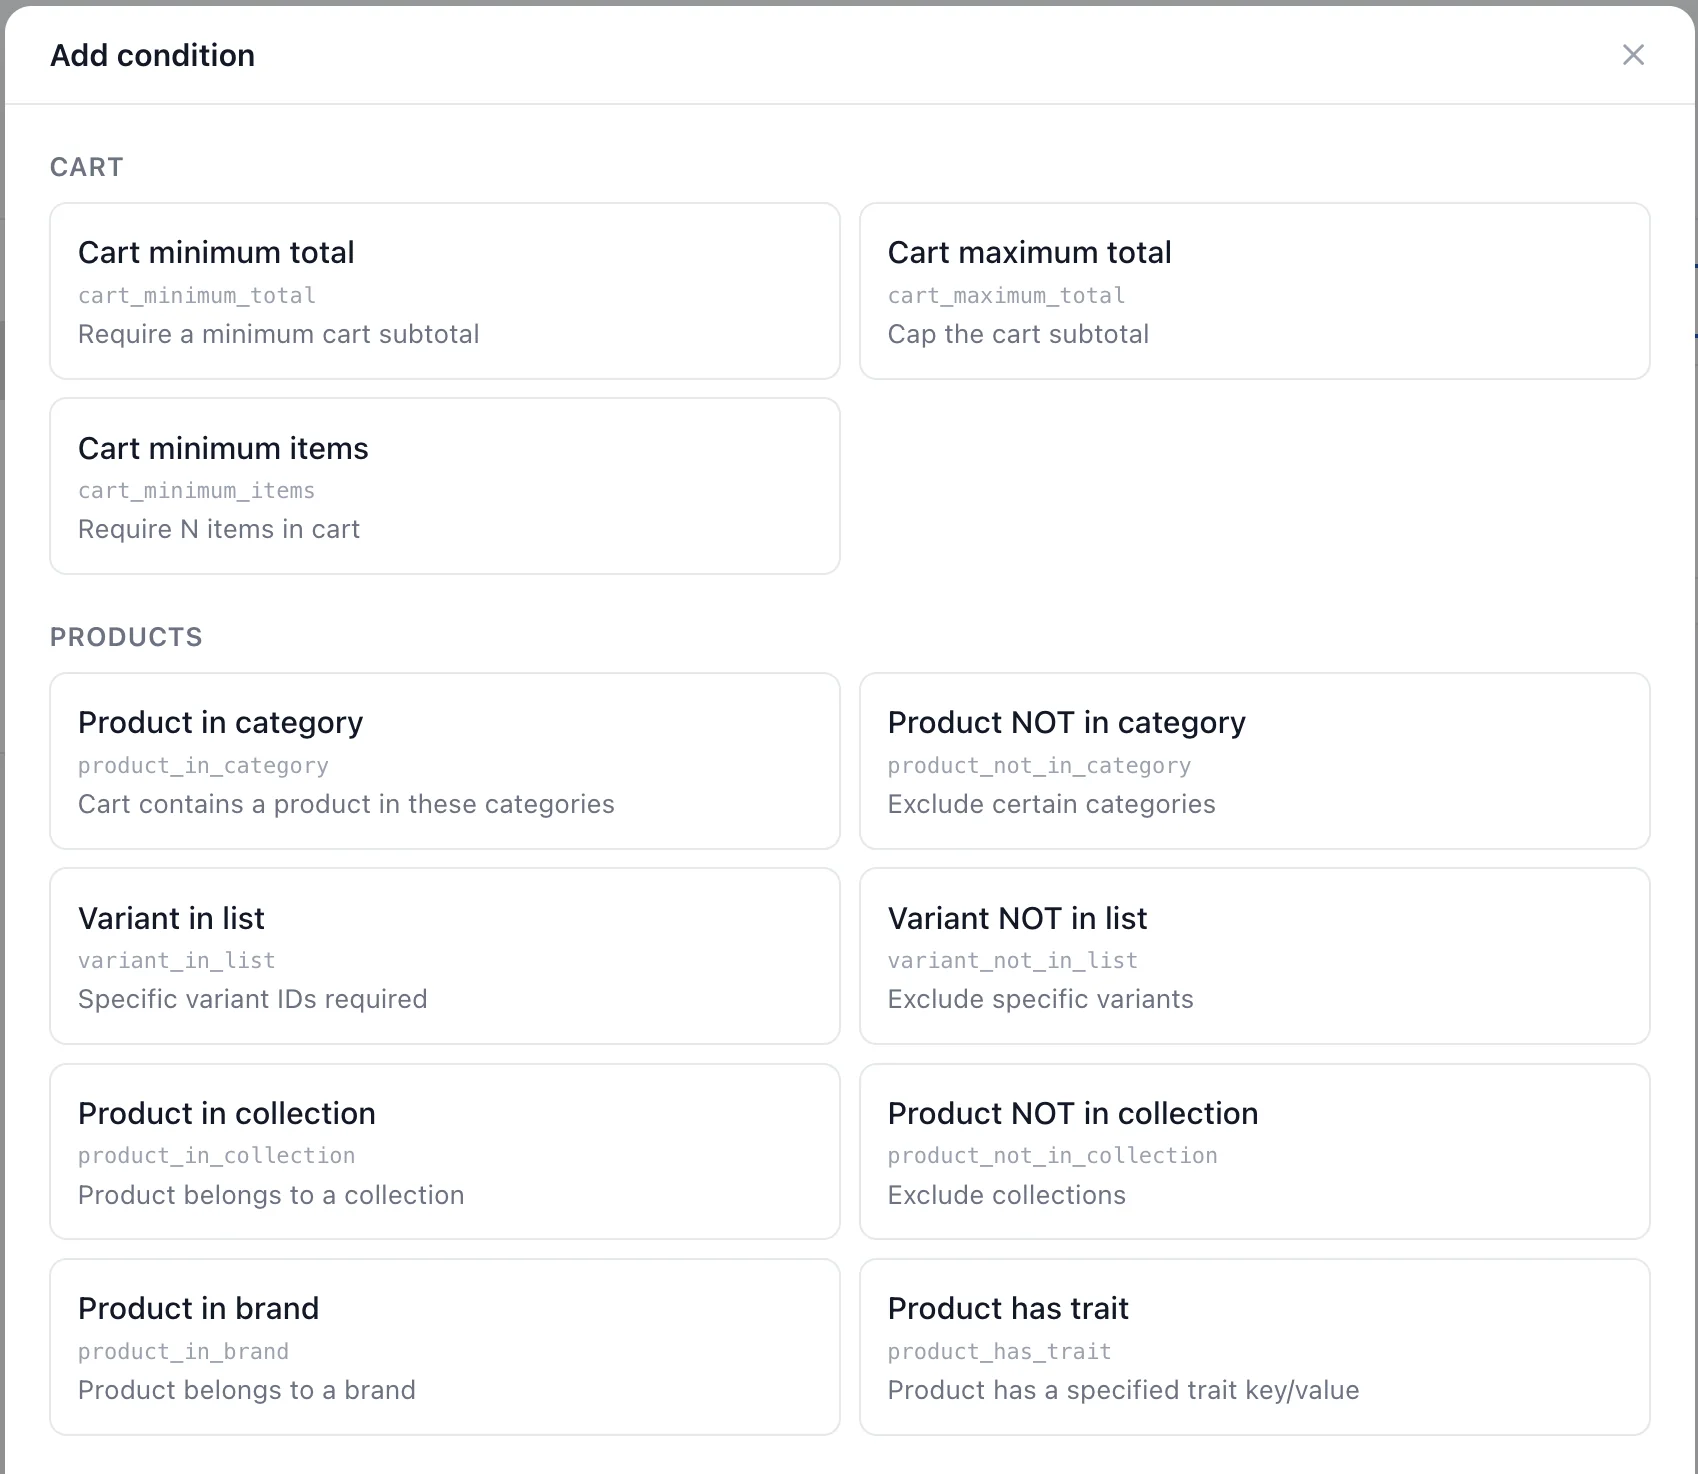Viewport: 1698px width, 1474px height.
Task: Click the "Exclude collections" description text
Action: coord(1006,1195)
